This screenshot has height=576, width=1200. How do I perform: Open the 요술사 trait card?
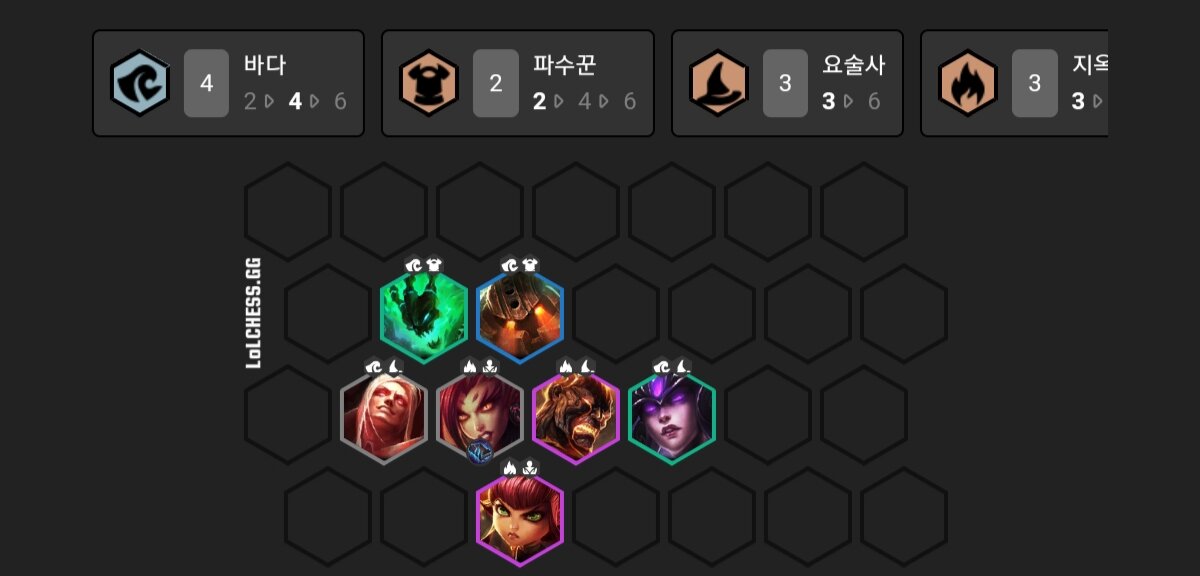(x=787, y=83)
